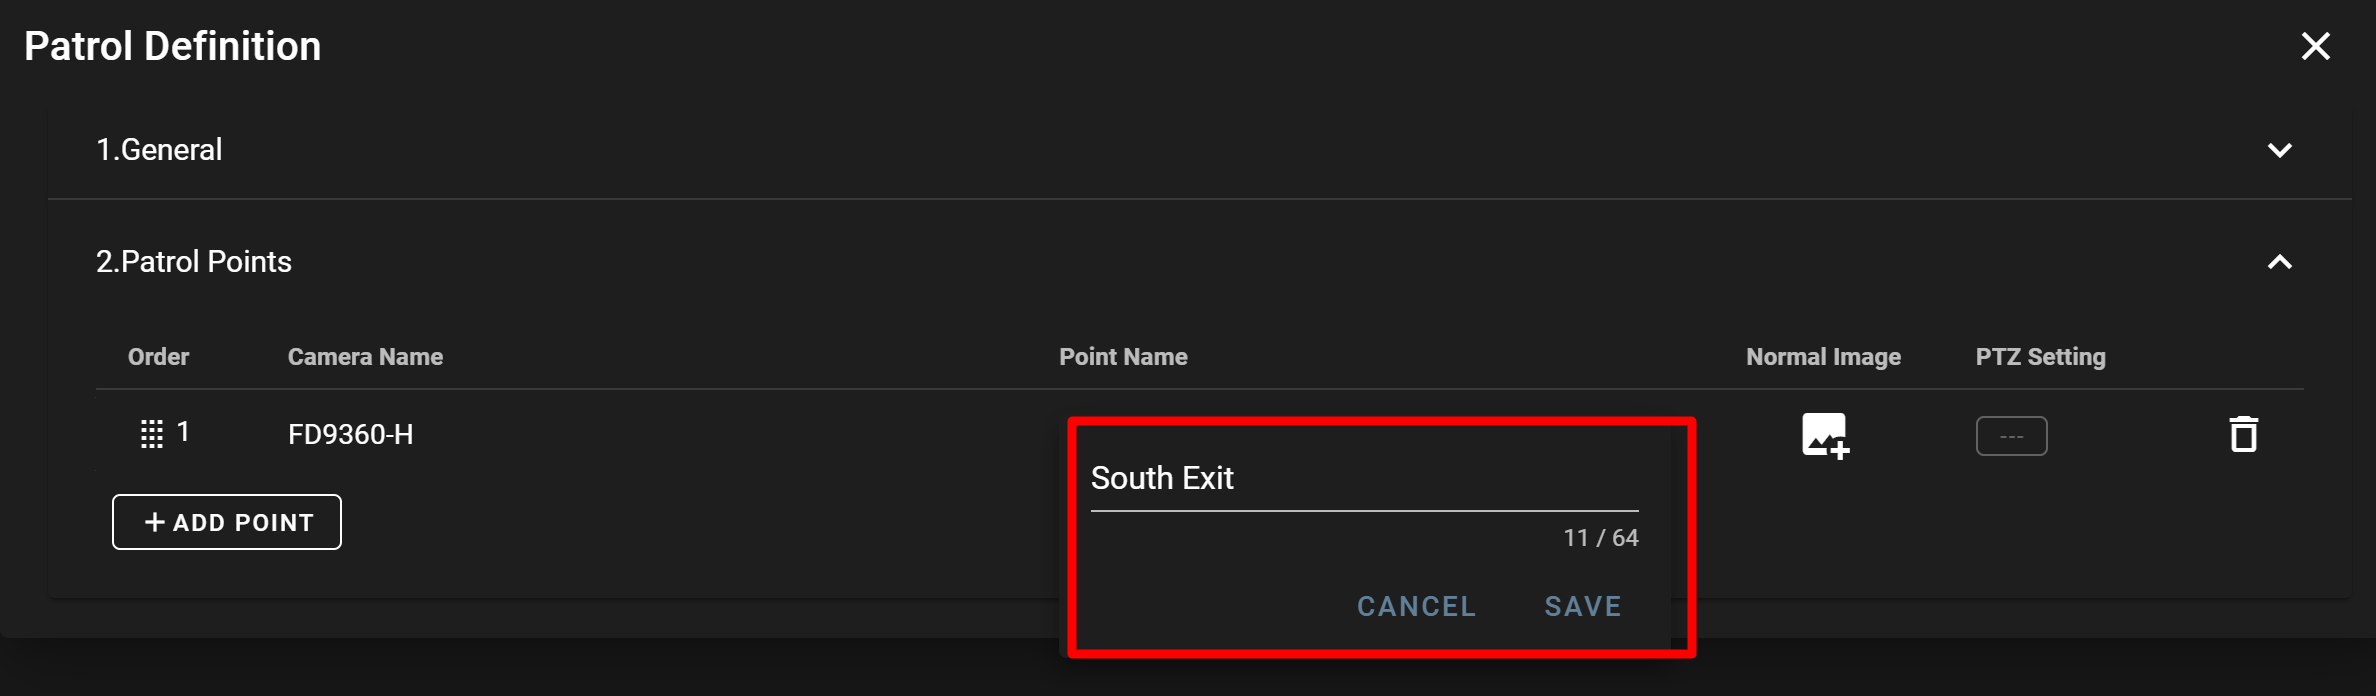
Task: Click the Normal Image column header
Action: [1823, 357]
